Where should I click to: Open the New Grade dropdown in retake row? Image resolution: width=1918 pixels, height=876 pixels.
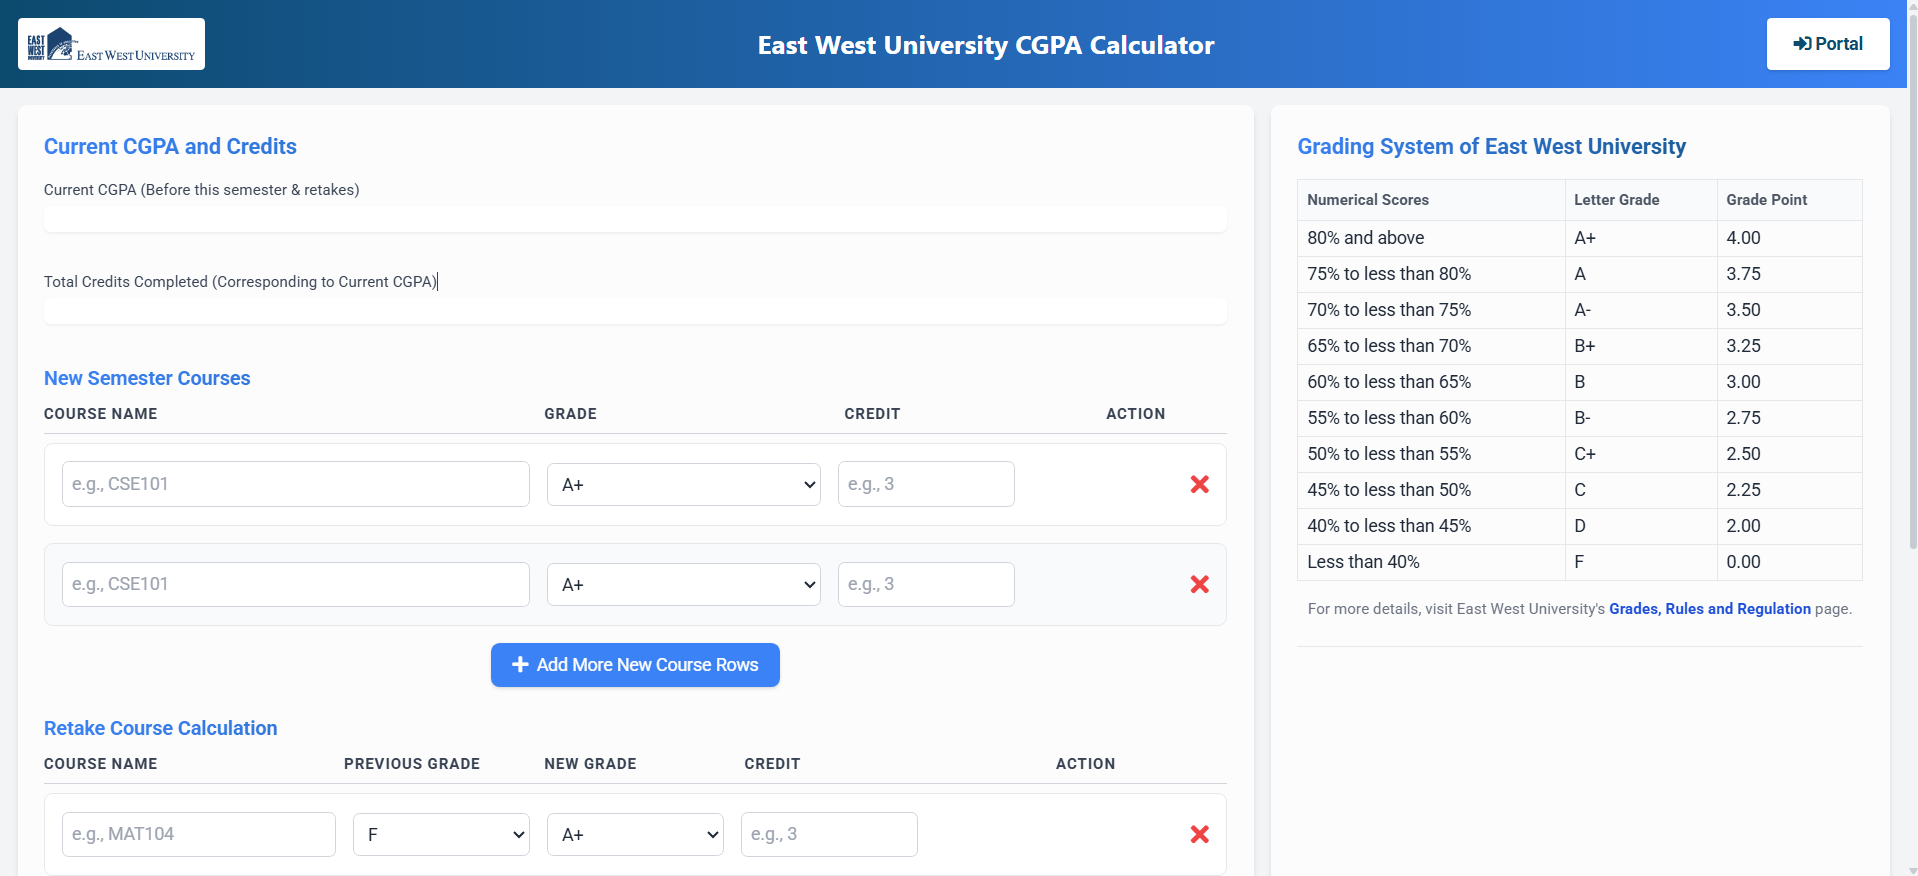[x=635, y=835]
